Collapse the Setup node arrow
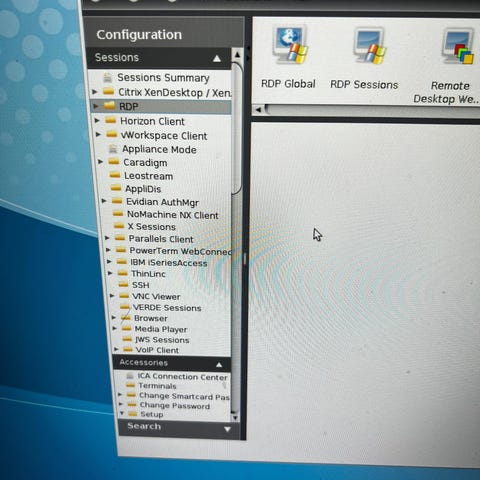 (122, 413)
